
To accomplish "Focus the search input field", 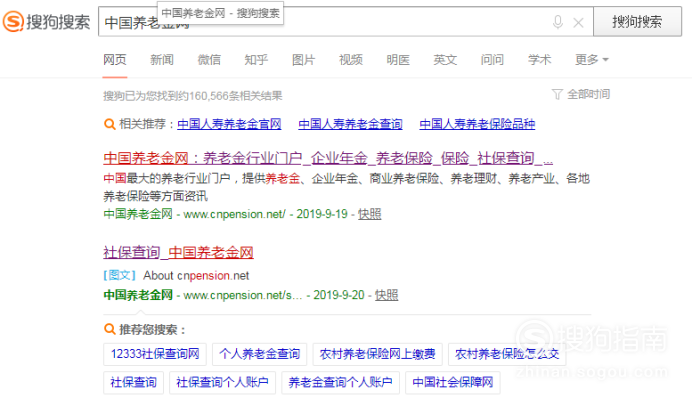I will coord(346,22).
